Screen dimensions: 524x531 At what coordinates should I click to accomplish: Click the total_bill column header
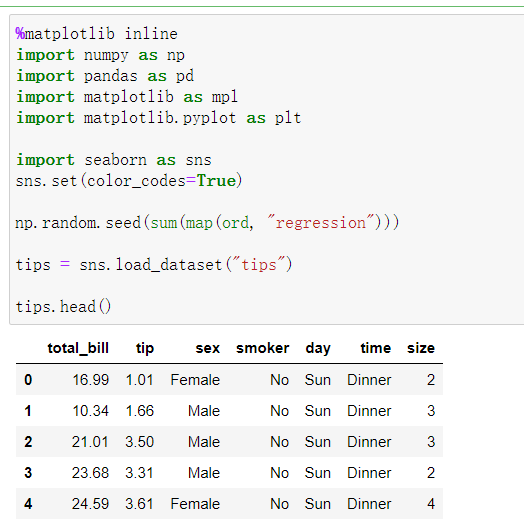click(78, 348)
